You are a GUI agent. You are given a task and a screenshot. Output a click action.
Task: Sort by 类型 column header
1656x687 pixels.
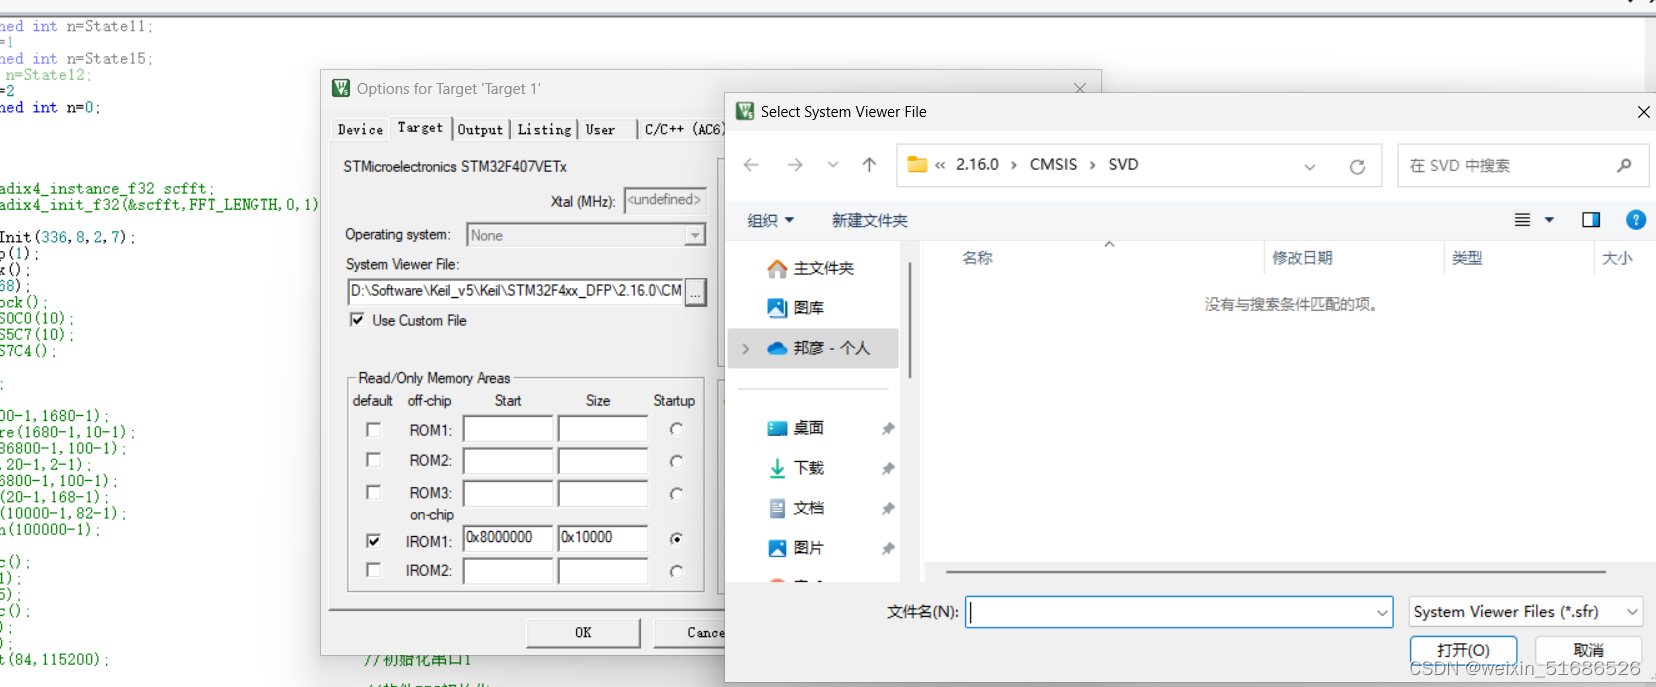[x=1467, y=258]
